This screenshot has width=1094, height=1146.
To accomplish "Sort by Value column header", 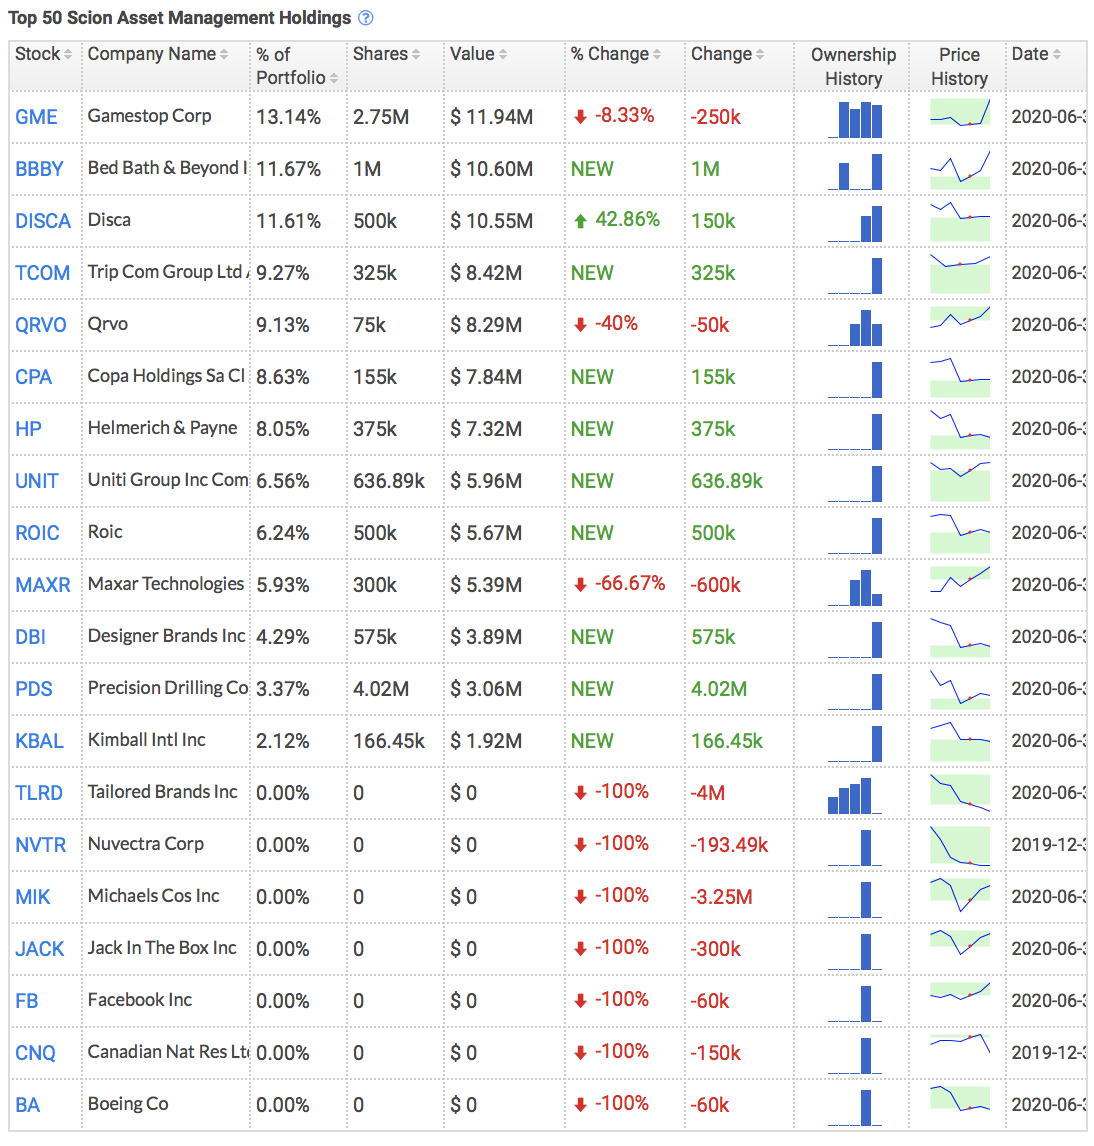I will 478,54.
